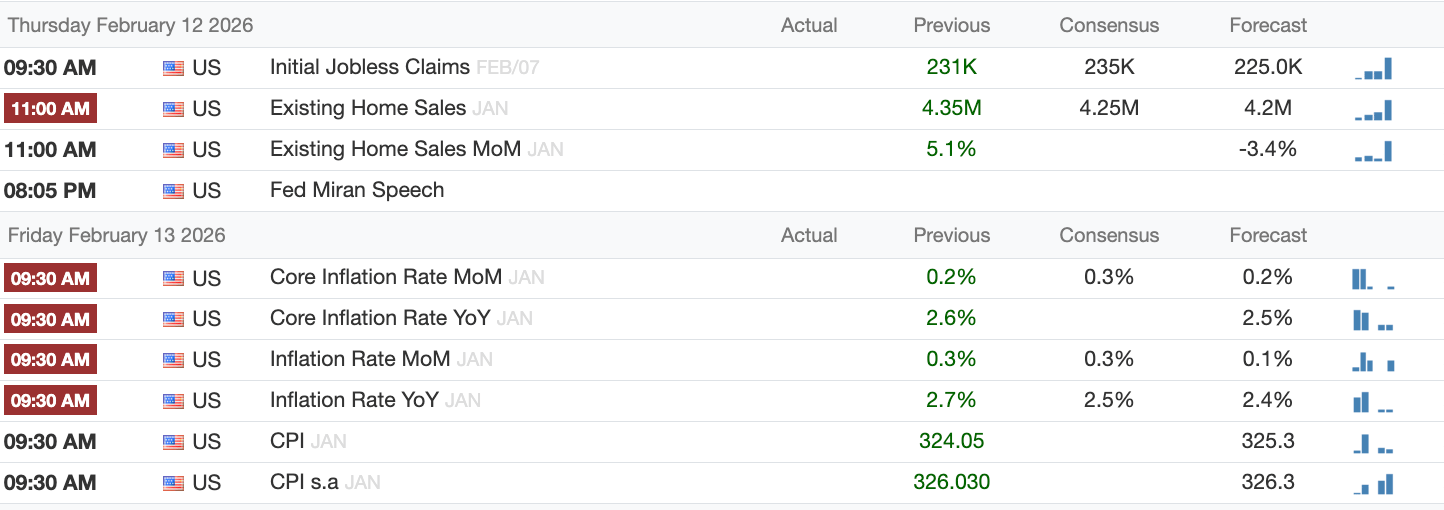Screen dimensions: 1444x510
Task: Open the Core Inflation Rate MoM chart icon
Action: 1372,279
